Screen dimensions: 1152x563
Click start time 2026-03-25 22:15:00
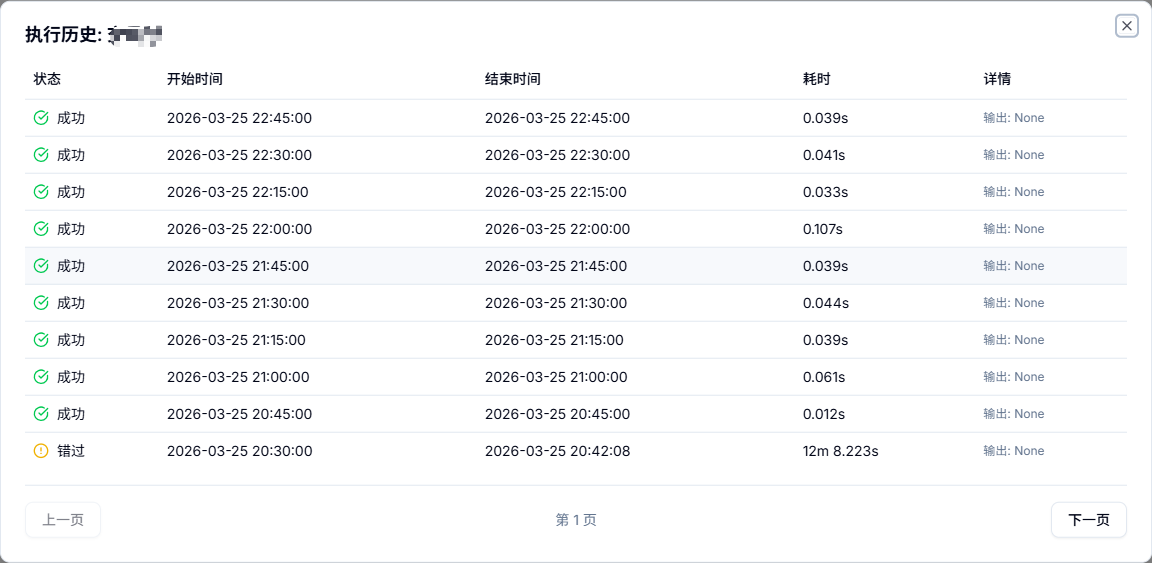pyautogui.click(x=238, y=192)
